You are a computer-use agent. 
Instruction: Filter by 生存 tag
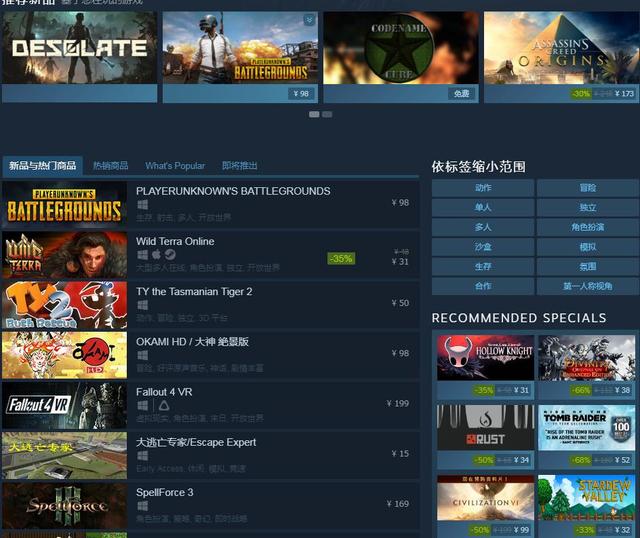pos(483,267)
